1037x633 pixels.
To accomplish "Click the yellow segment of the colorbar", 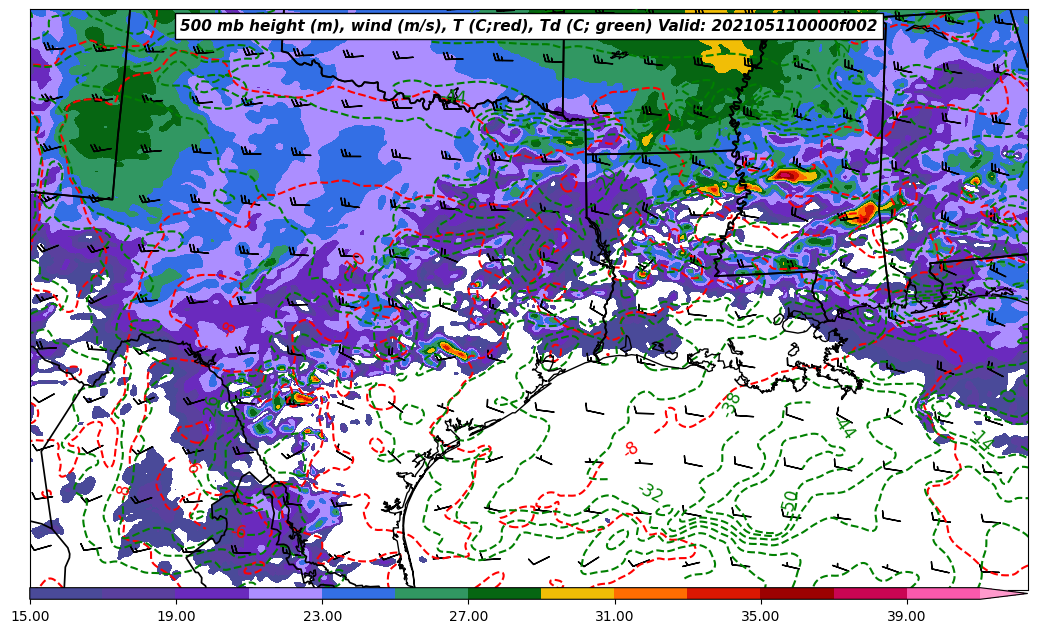I will 577,594.
